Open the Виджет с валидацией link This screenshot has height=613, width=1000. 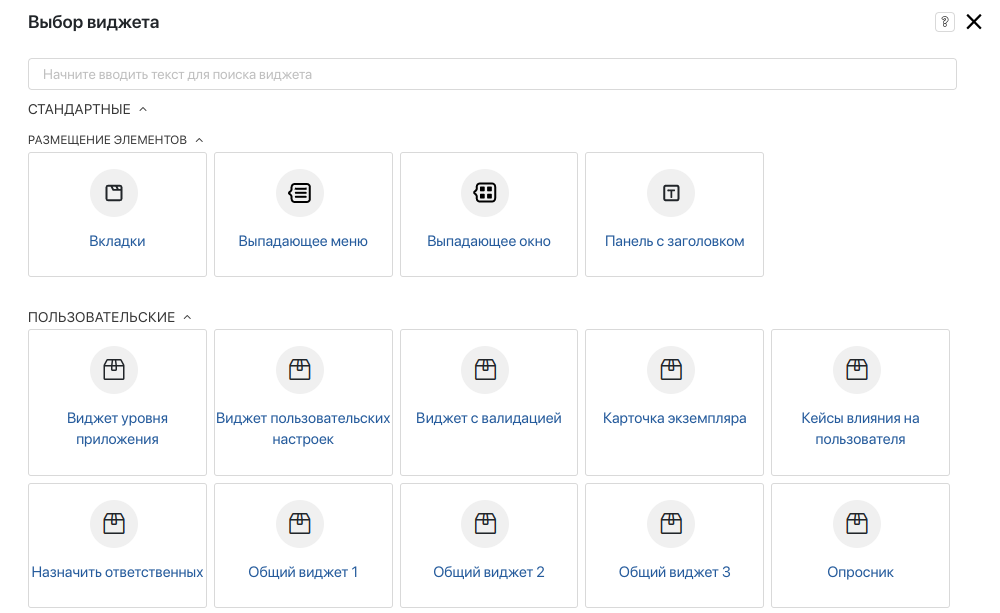coord(488,418)
